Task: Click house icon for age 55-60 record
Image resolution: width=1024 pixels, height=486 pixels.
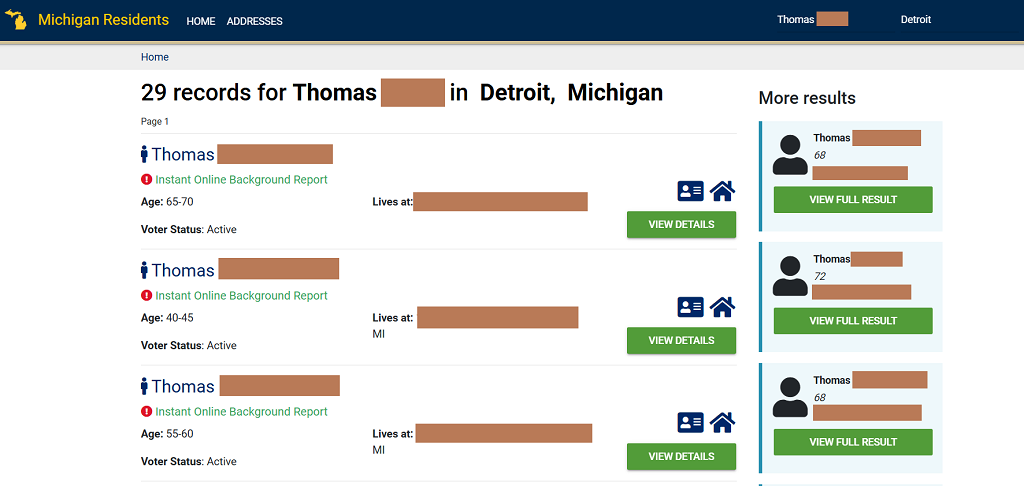Action: (722, 423)
